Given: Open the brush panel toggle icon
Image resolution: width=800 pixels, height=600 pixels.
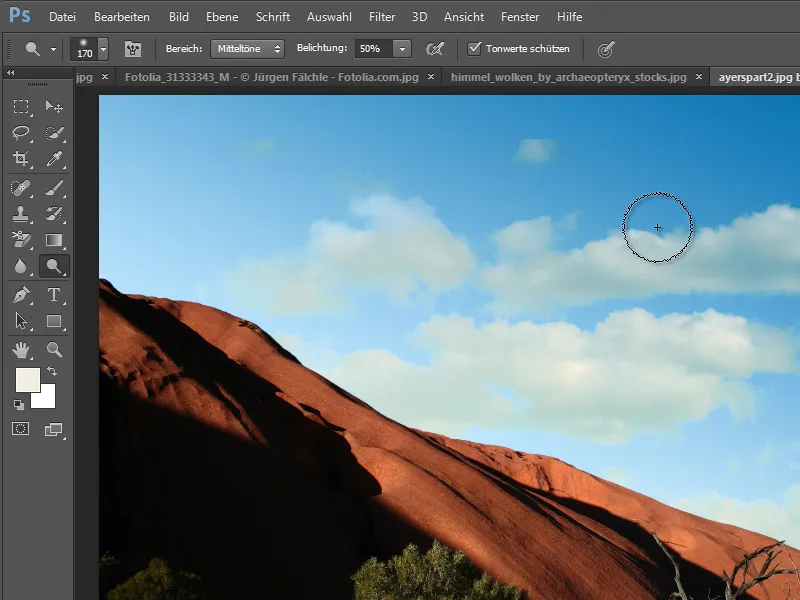Looking at the screenshot, I should 133,49.
